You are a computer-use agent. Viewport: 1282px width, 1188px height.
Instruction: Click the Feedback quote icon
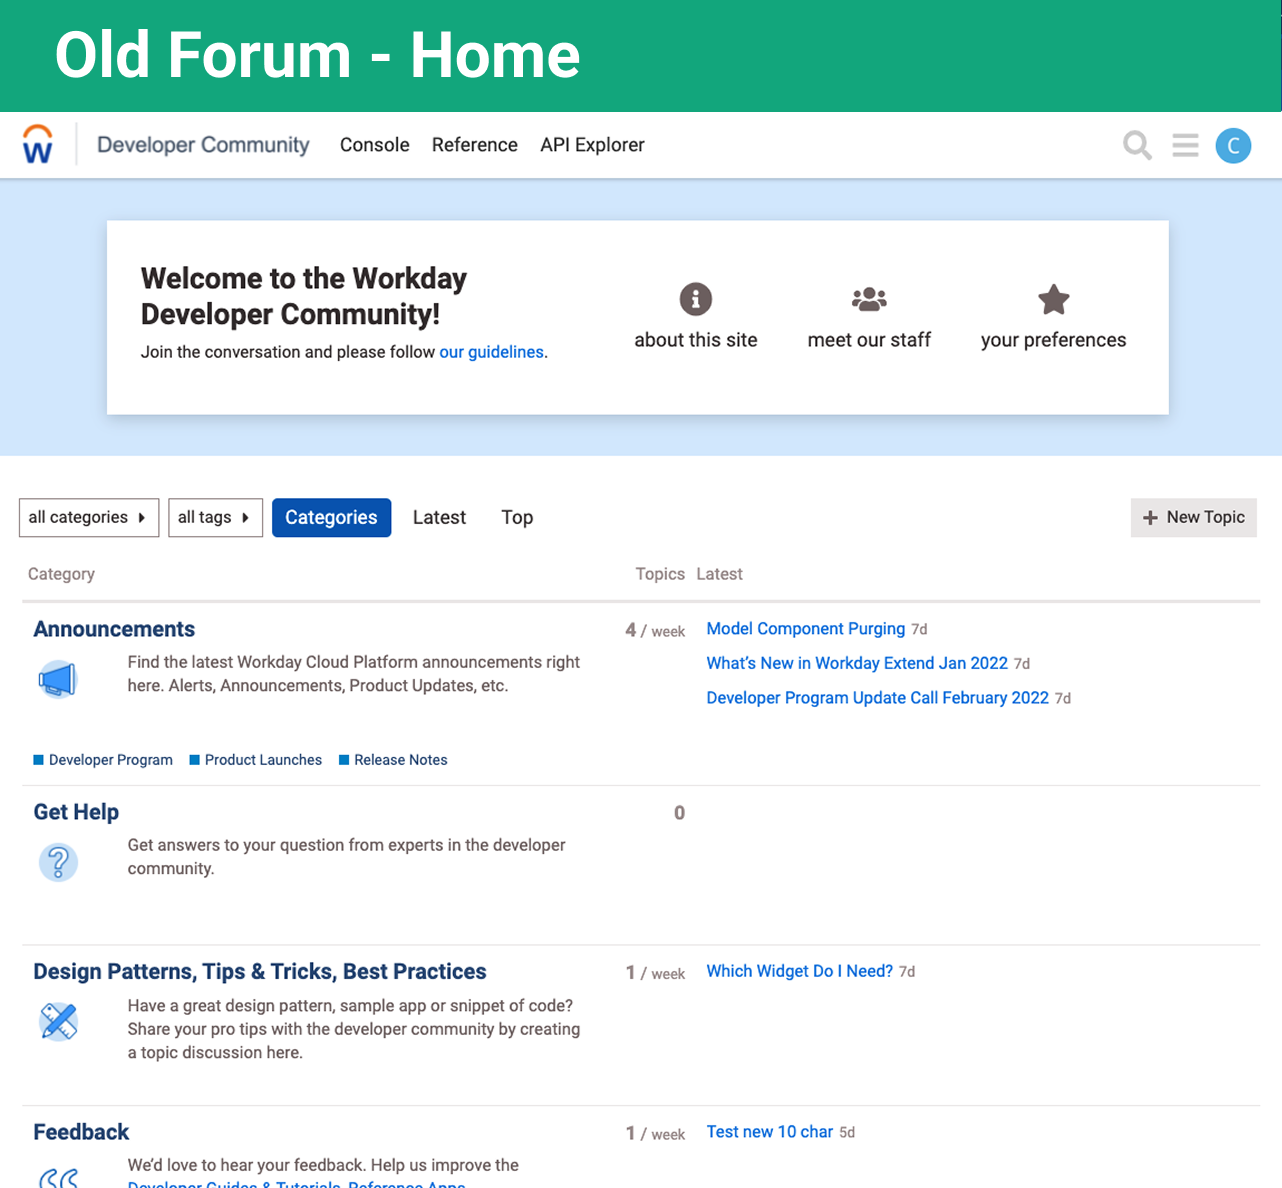click(x=58, y=1177)
